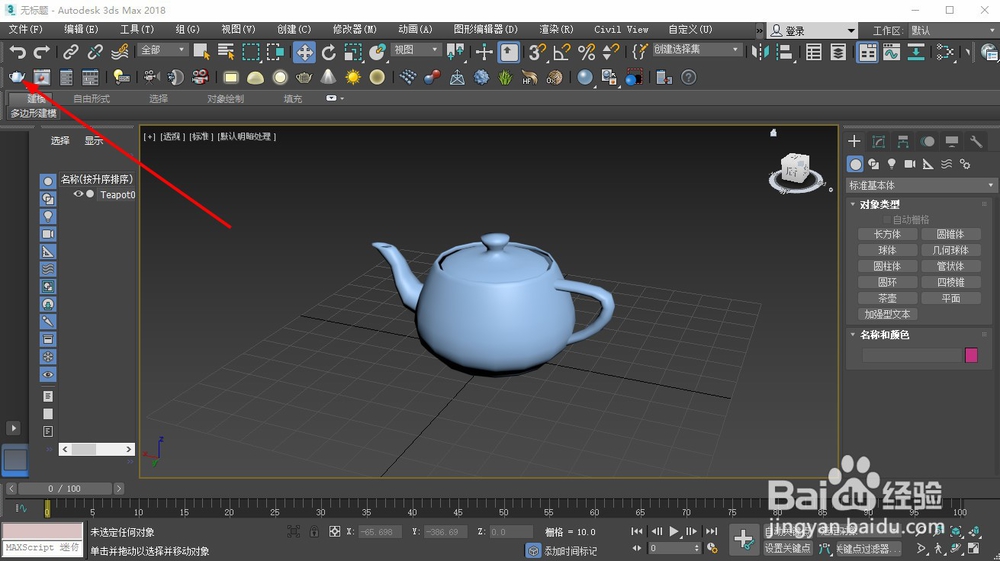Open the 创建(C) menu
This screenshot has width=1000, height=561.
click(294, 29)
